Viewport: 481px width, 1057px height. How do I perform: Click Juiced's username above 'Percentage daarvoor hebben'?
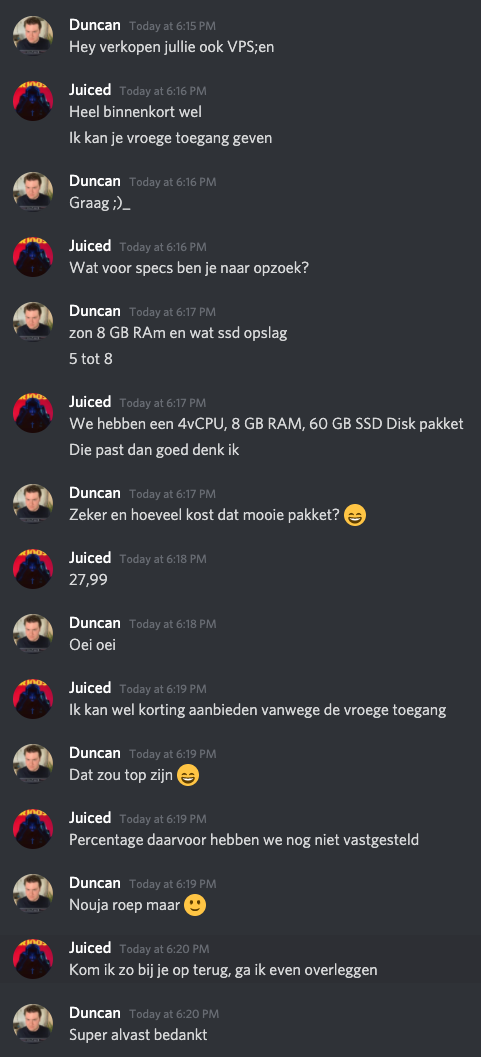click(x=90, y=818)
